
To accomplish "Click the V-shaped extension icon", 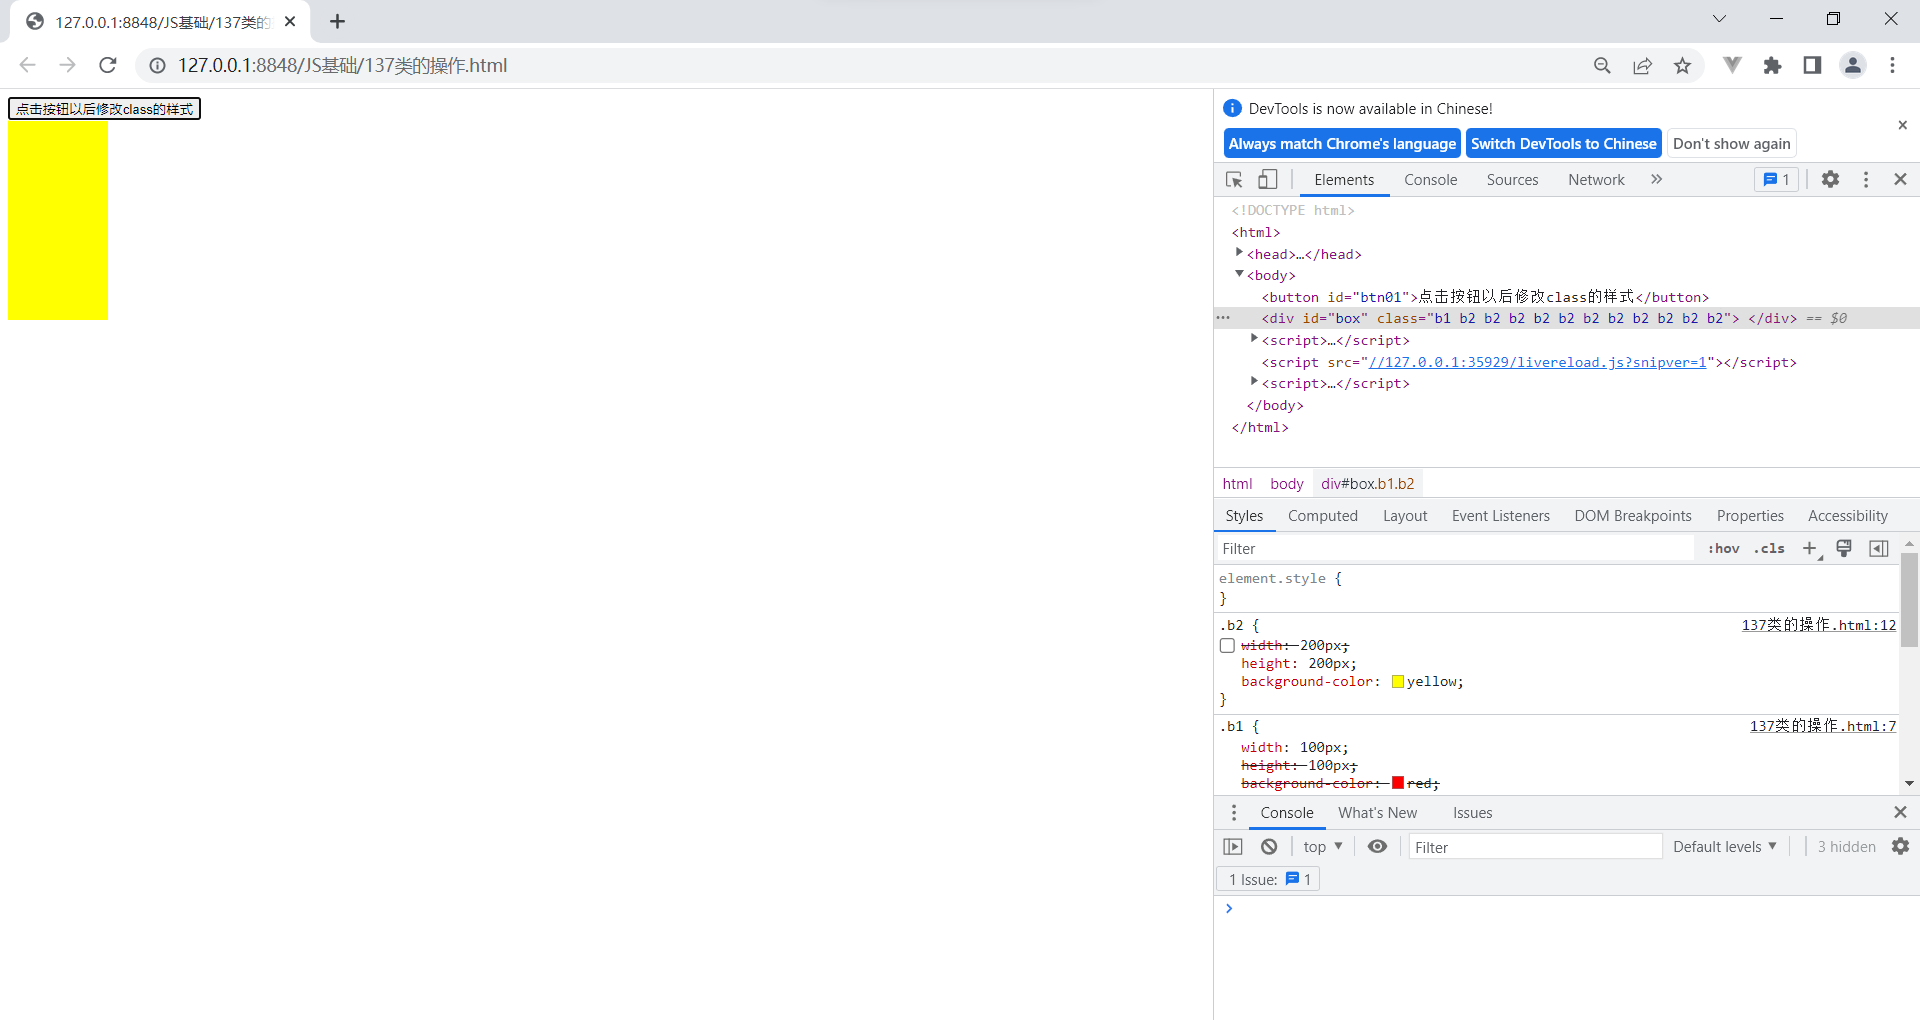I will tap(1732, 65).
